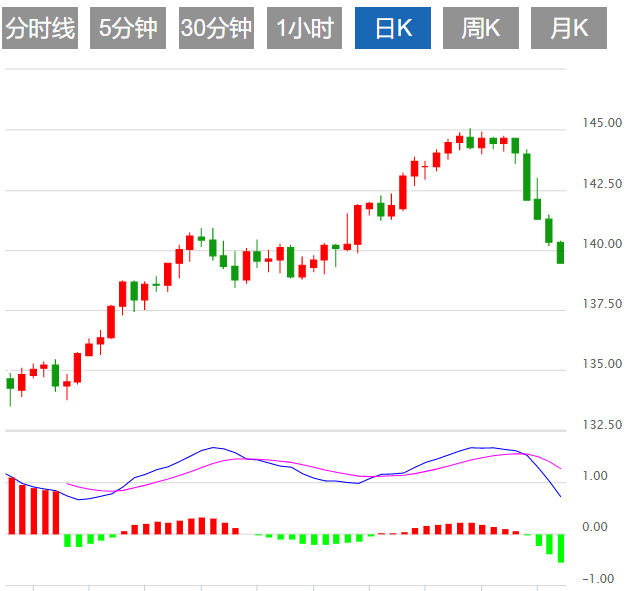
Task: Click the 145.00 price axis label
Action: 603,123
